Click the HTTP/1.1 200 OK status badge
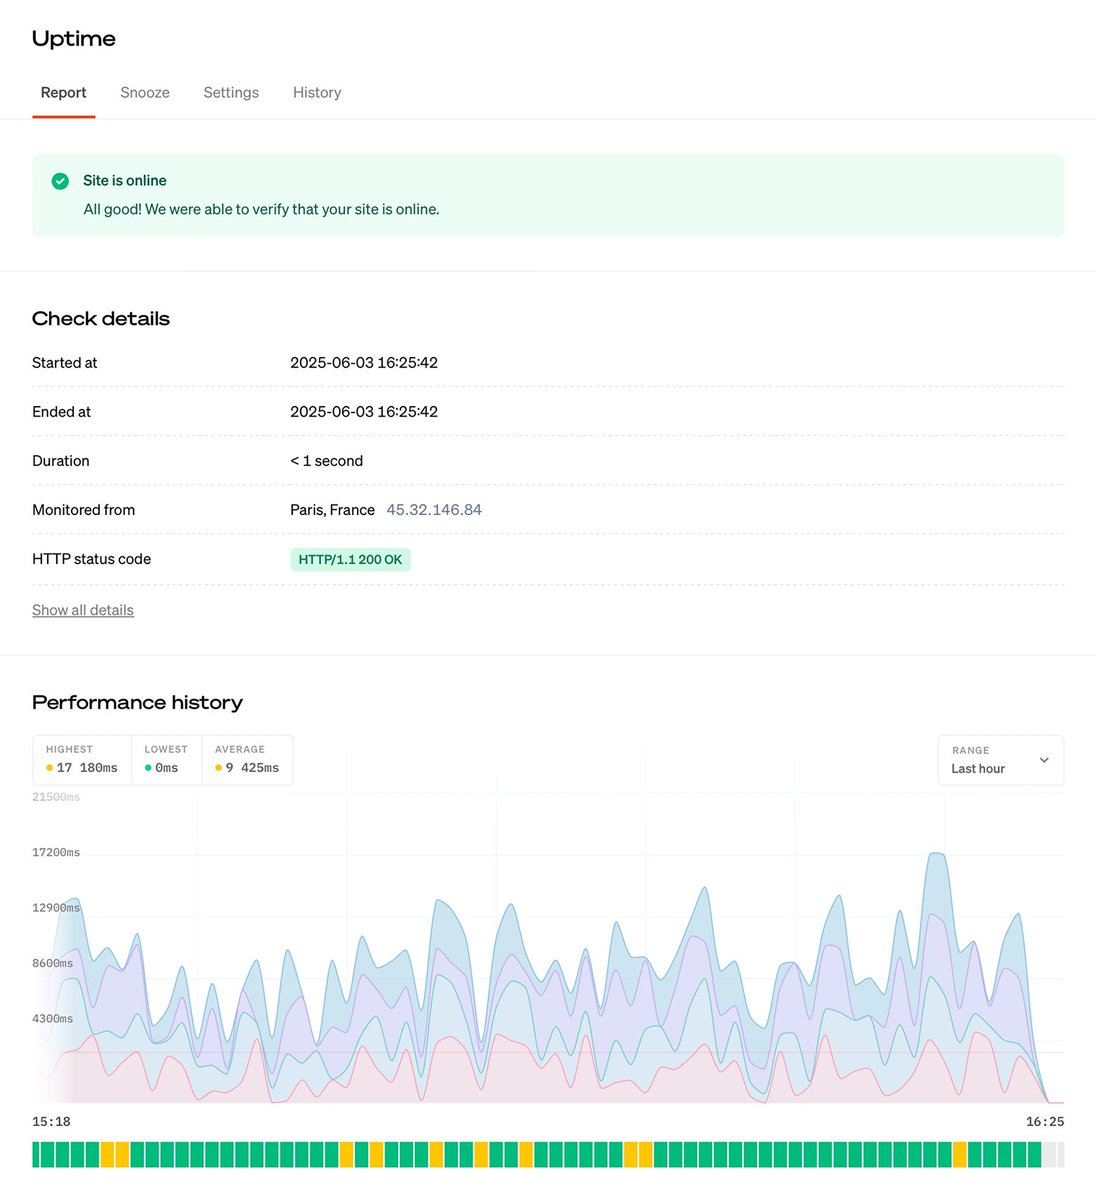Image resolution: width=1096 pixels, height=1200 pixels. (x=350, y=560)
